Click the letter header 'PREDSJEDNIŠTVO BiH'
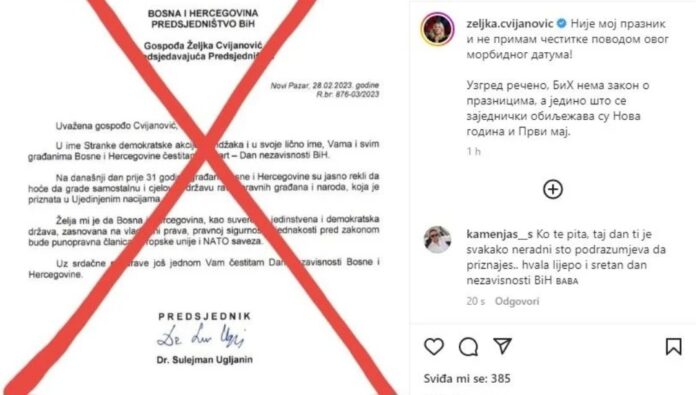Image resolution: width=696 pixels, height=395 pixels. [203, 24]
